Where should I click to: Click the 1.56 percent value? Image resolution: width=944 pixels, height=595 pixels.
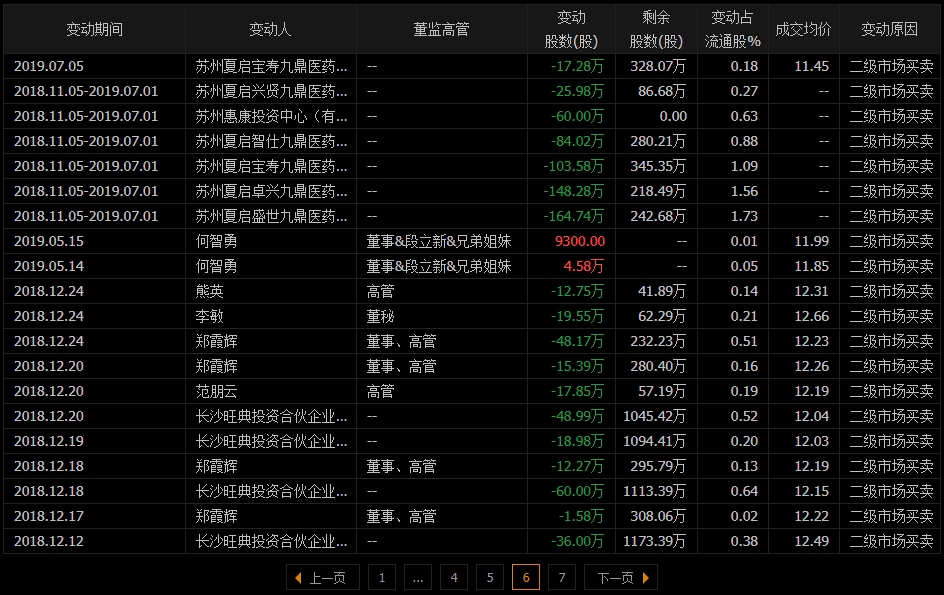[x=744, y=192]
